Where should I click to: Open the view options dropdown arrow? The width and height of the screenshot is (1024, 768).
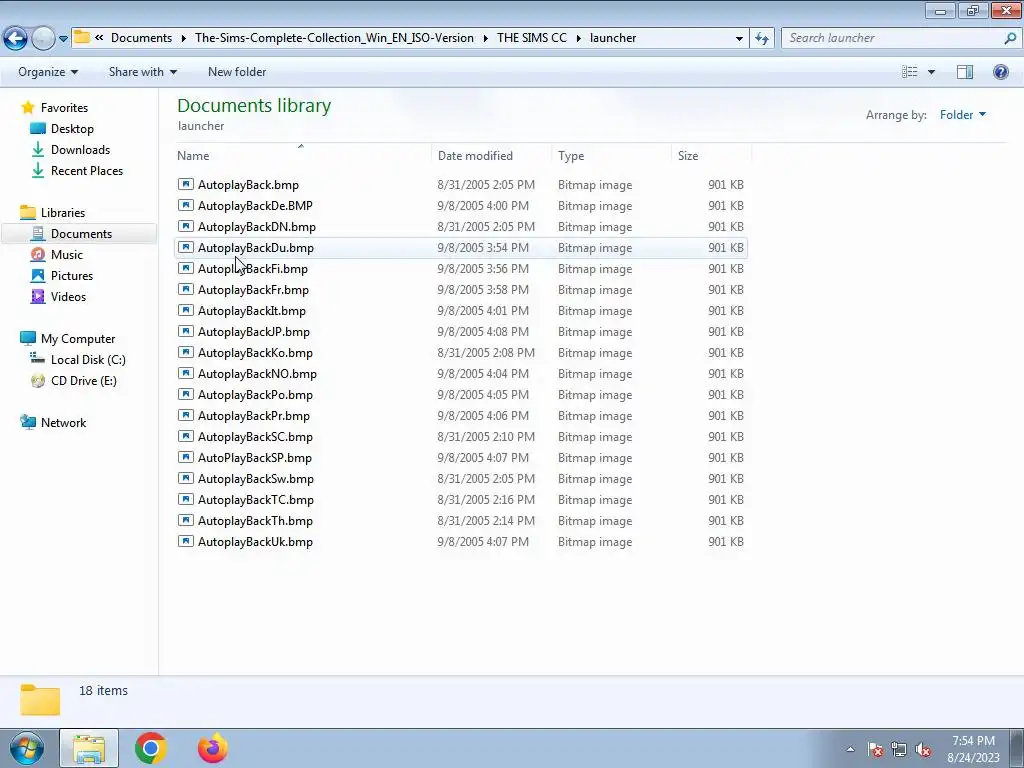[x=931, y=72]
